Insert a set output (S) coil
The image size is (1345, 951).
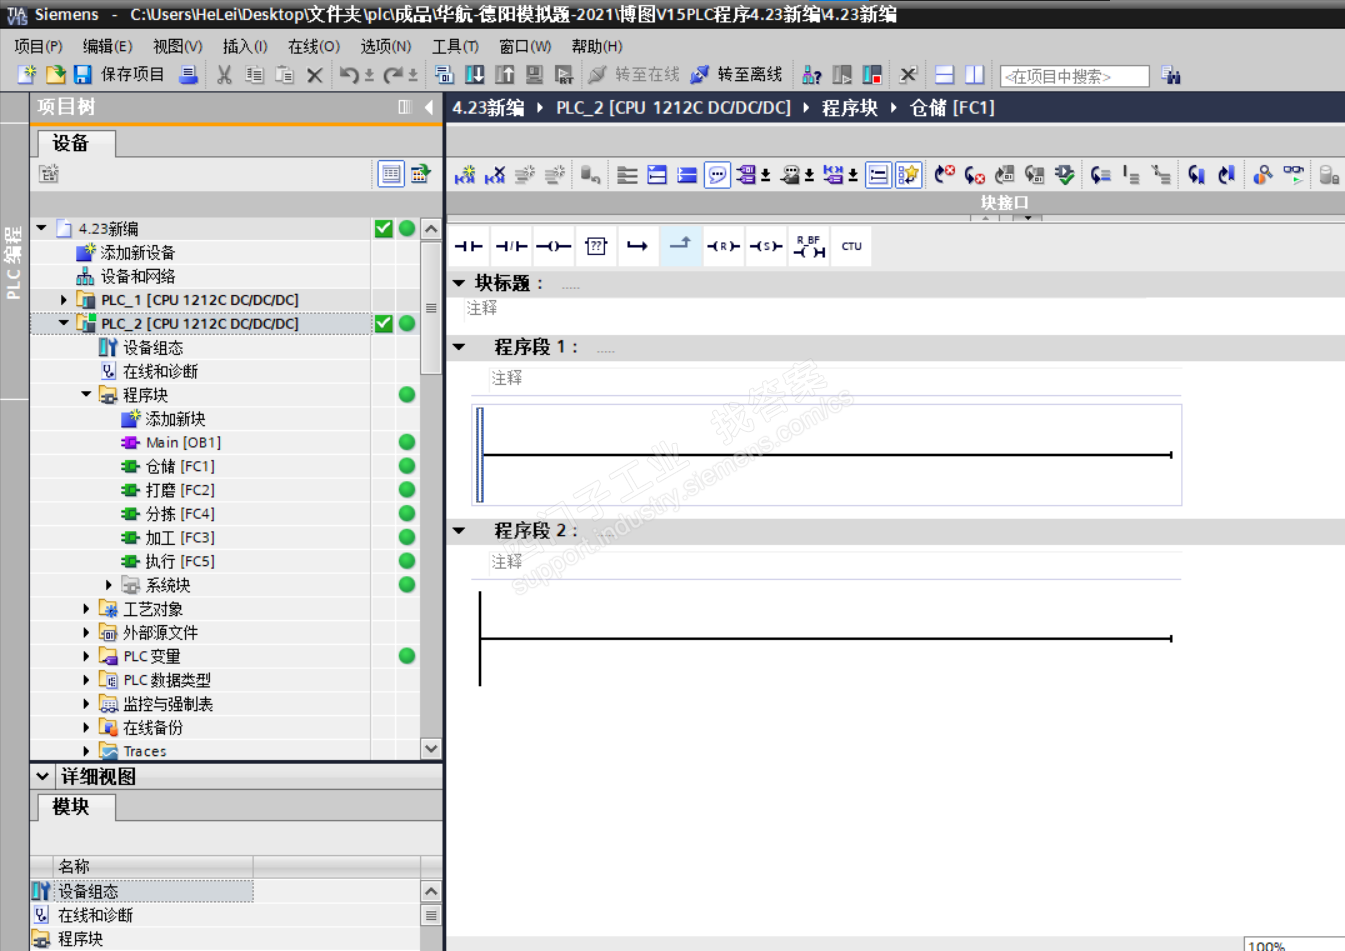(766, 246)
